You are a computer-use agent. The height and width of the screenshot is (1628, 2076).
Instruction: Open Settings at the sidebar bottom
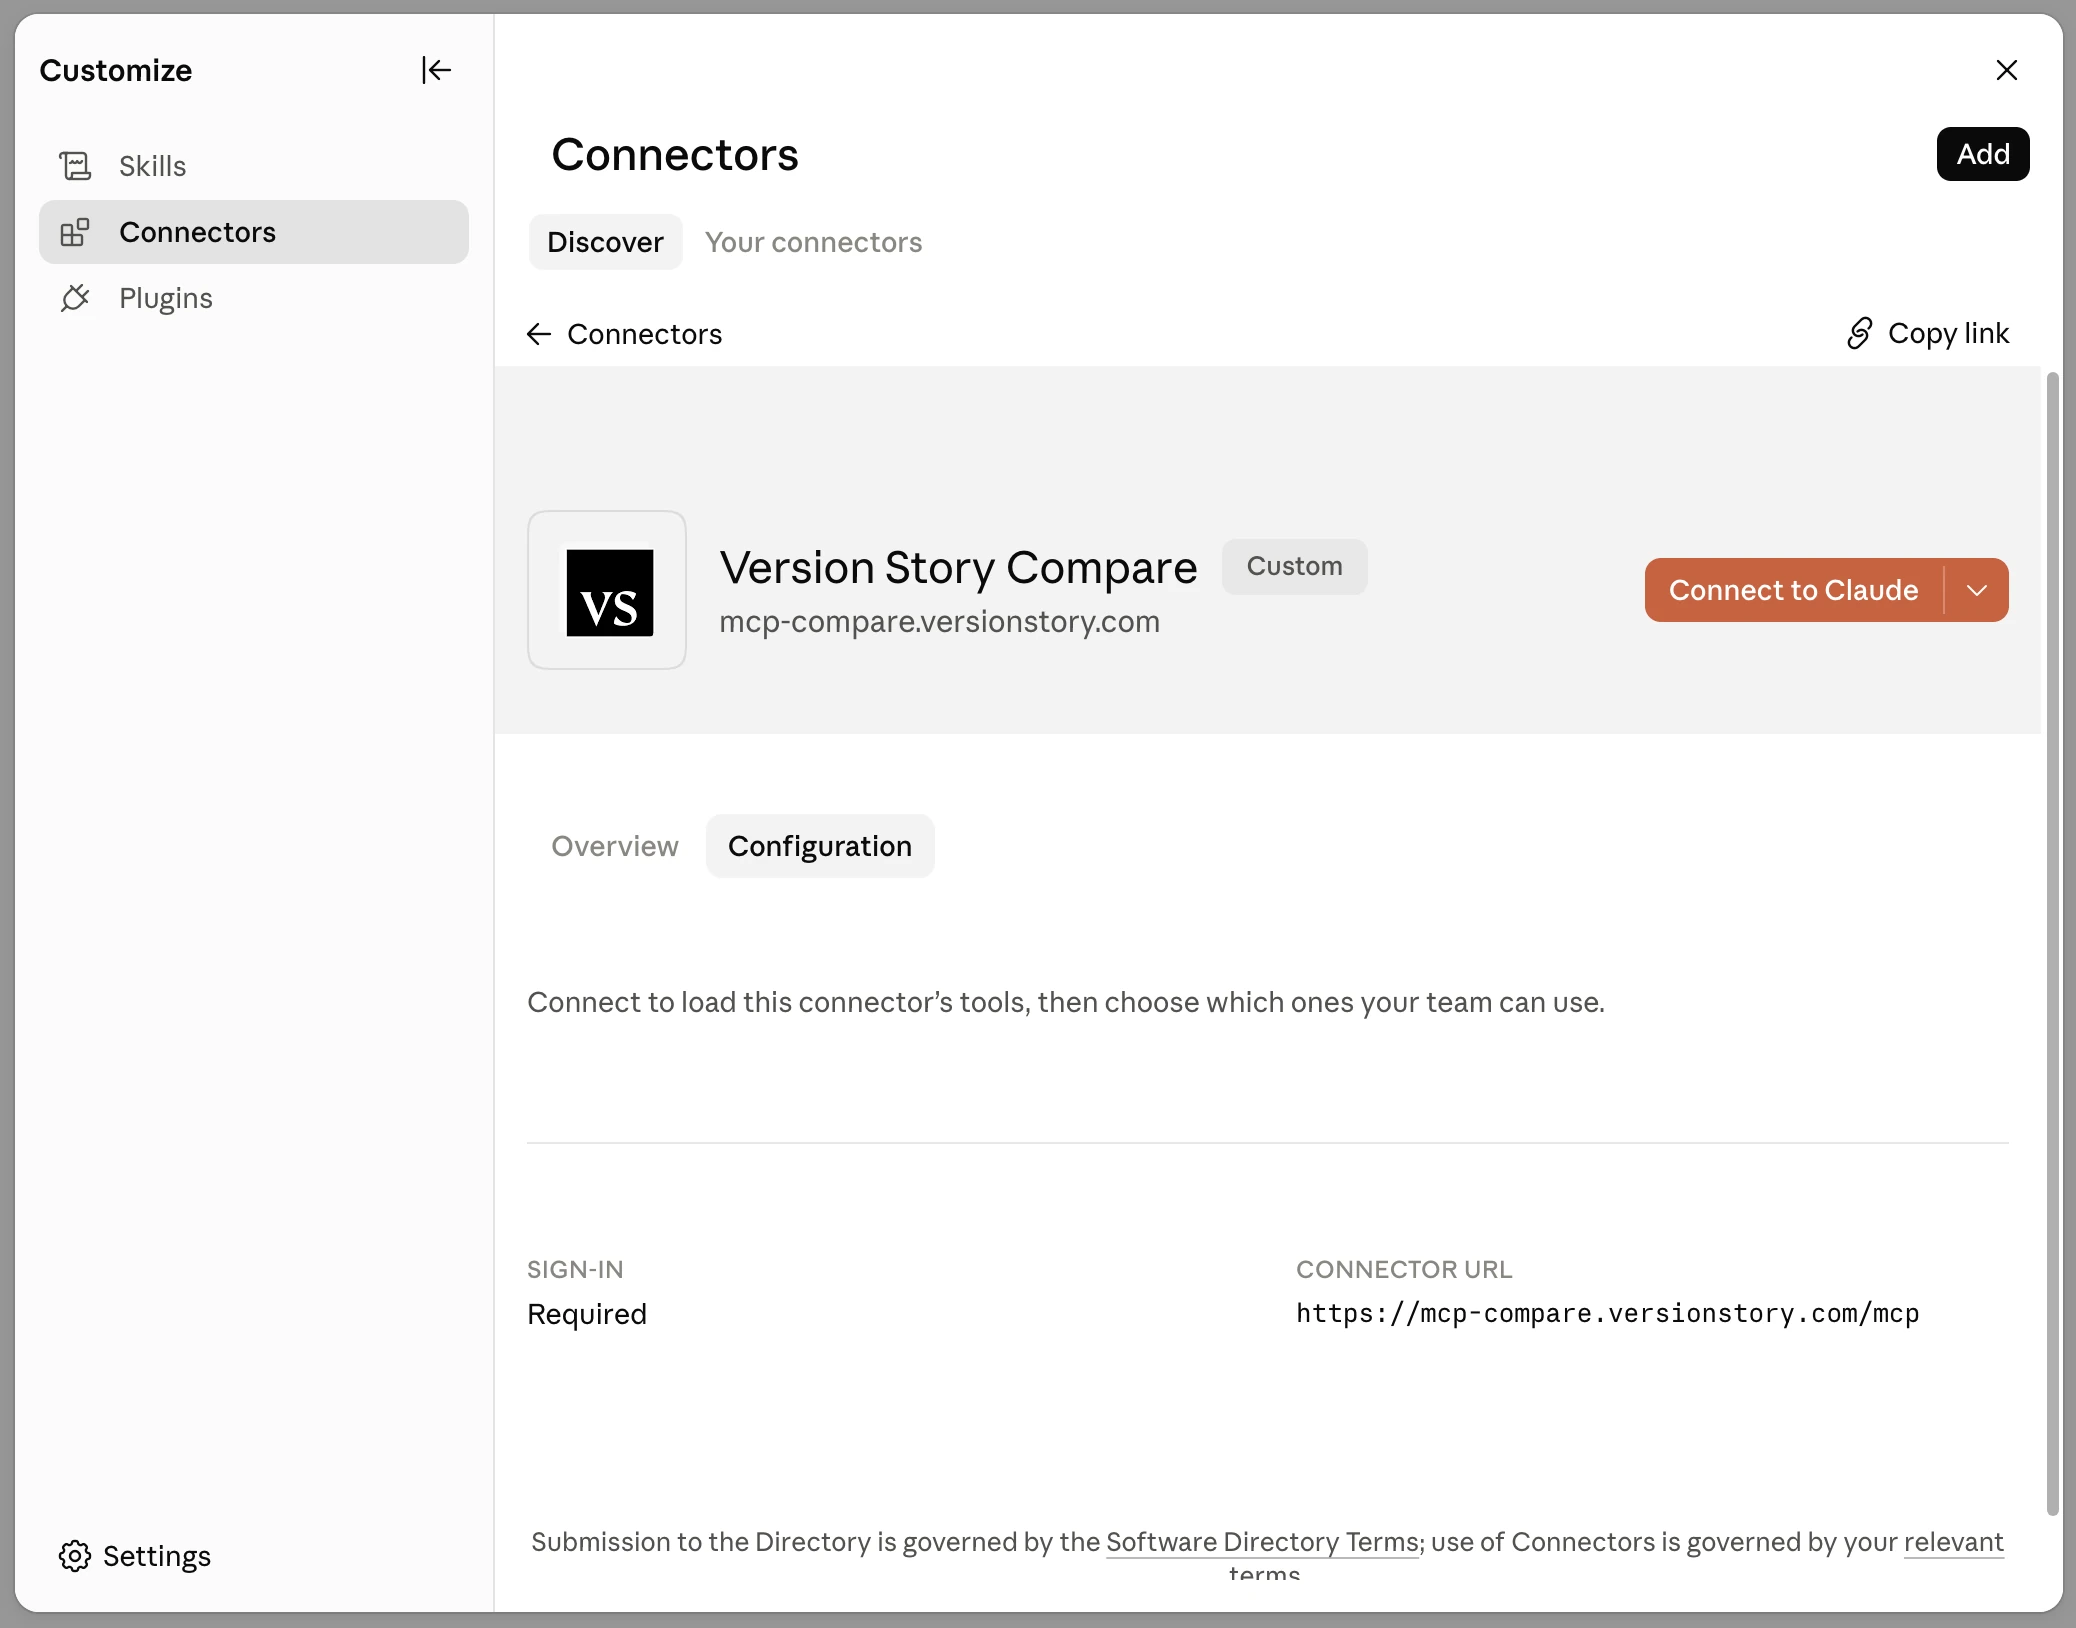(135, 1556)
